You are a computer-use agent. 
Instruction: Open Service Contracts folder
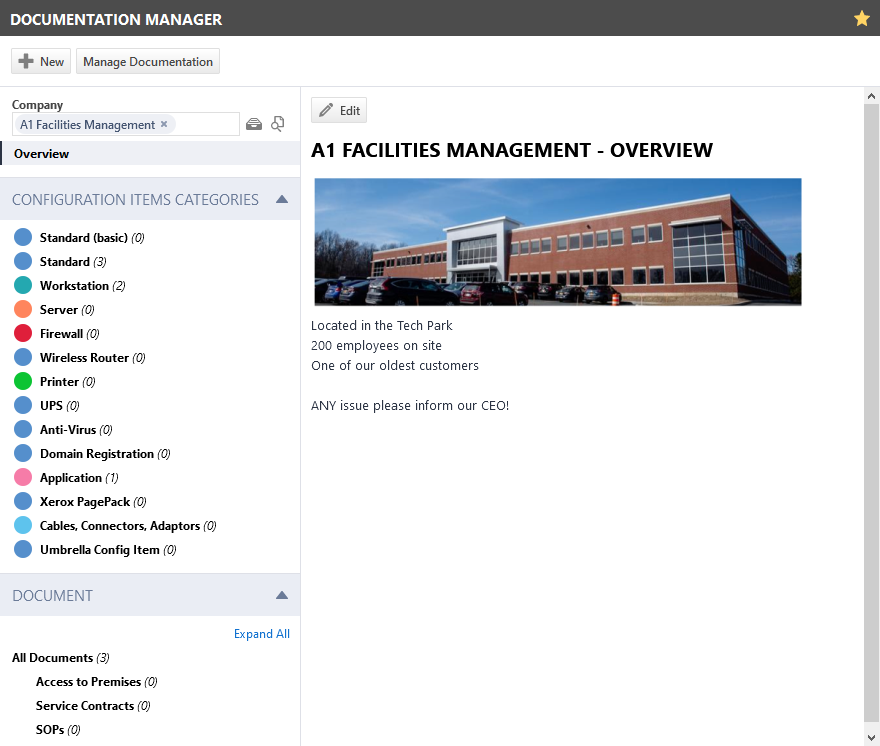pyautogui.click(x=93, y=706)
